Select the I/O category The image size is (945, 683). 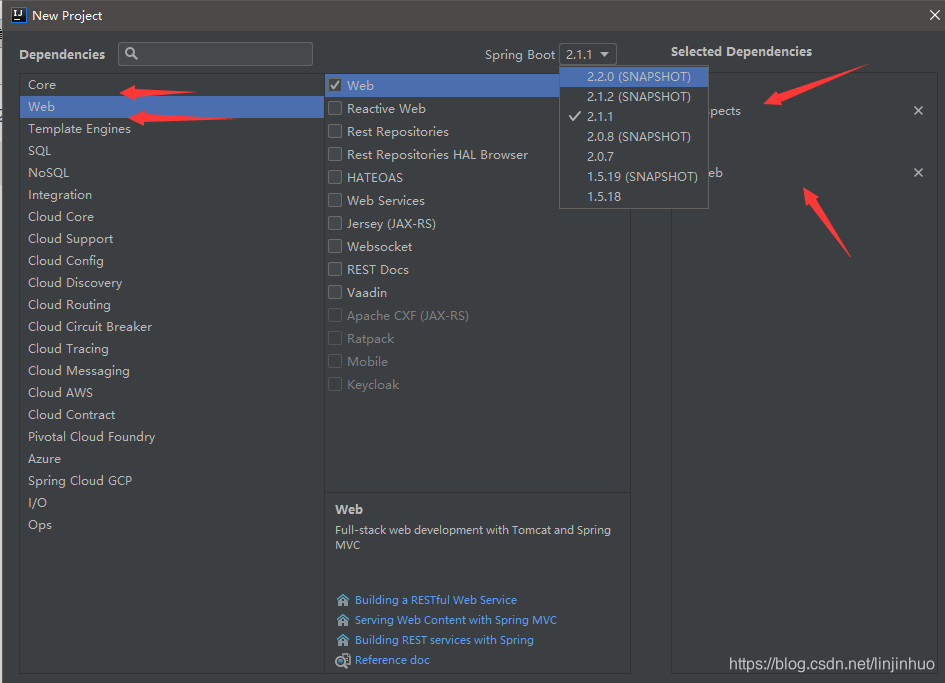tap(172, 503)
